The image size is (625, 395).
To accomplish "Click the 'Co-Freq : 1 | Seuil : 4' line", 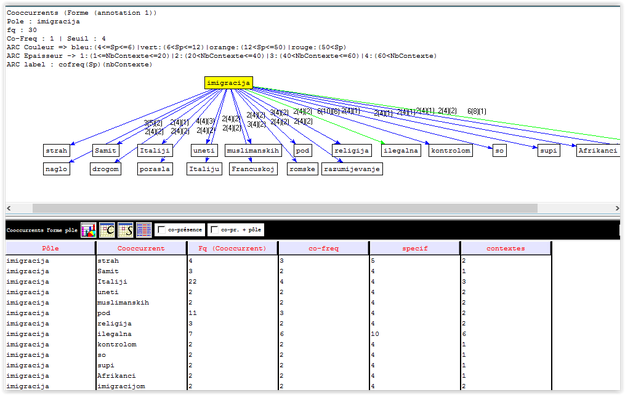I will (56, 39).
